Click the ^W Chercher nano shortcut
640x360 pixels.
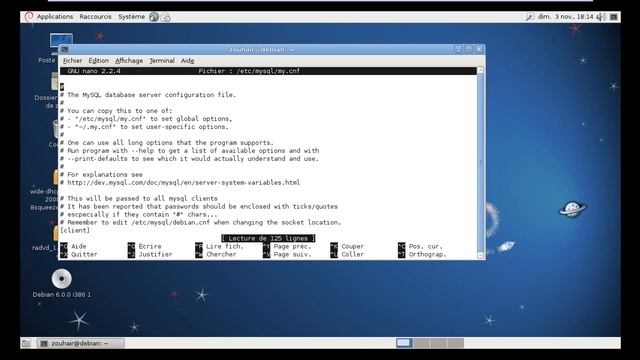216,254
